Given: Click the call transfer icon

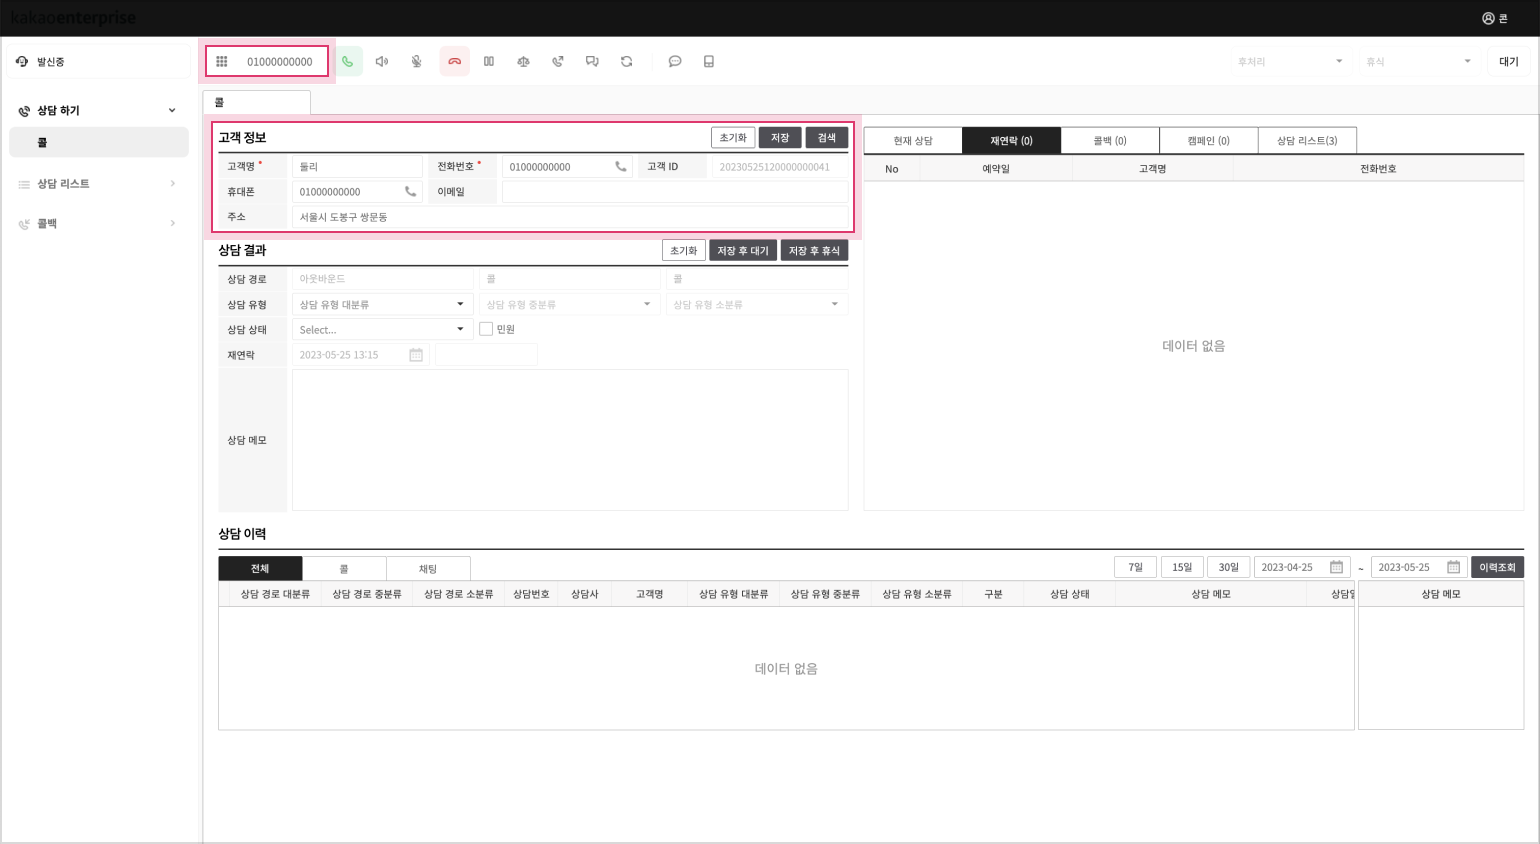Looking at the screenshot, I should 558,62.
